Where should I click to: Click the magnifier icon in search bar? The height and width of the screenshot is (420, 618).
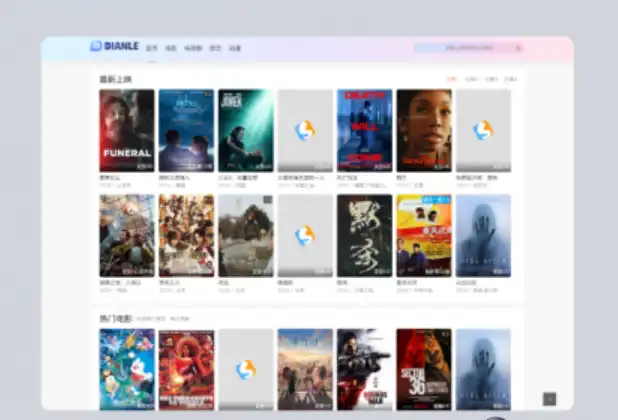[x=518, y=47]
